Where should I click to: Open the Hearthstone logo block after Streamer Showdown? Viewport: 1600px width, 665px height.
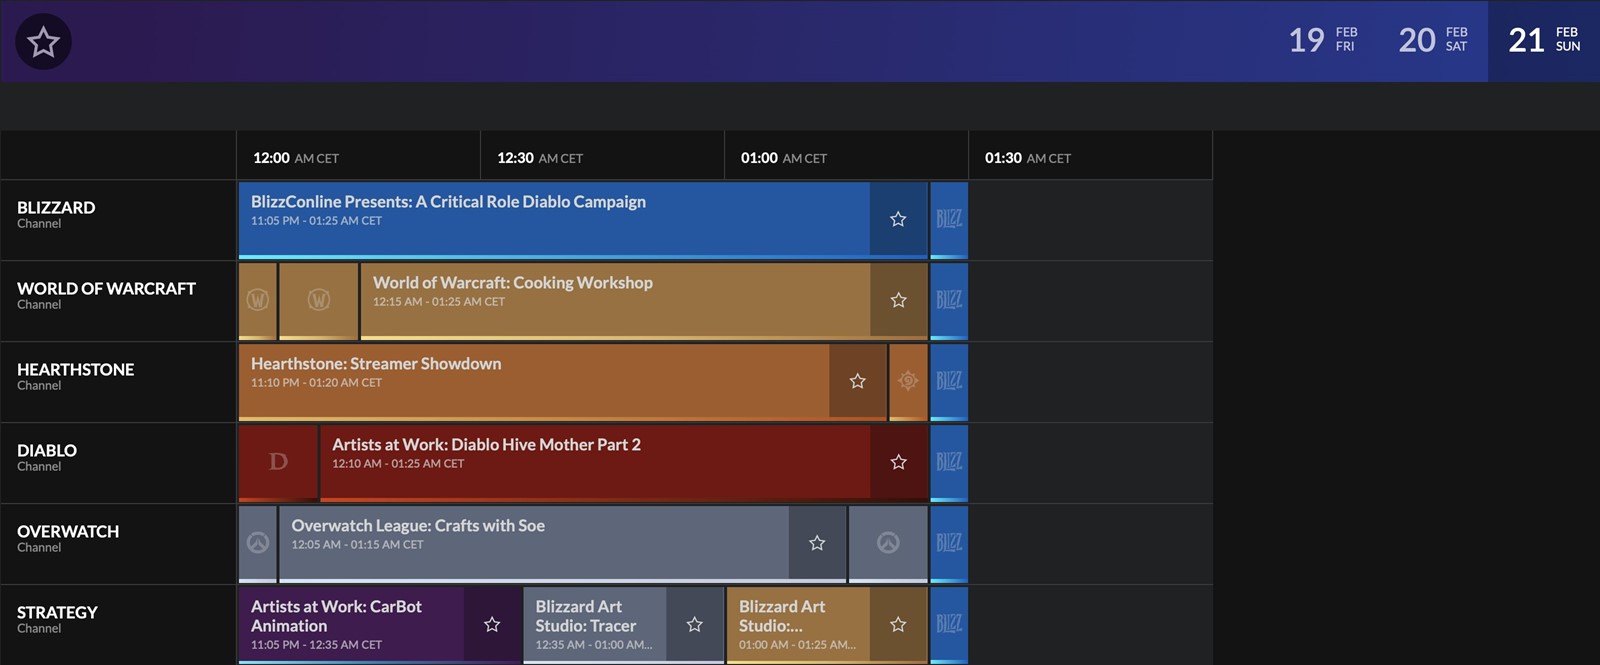(908, 381)
